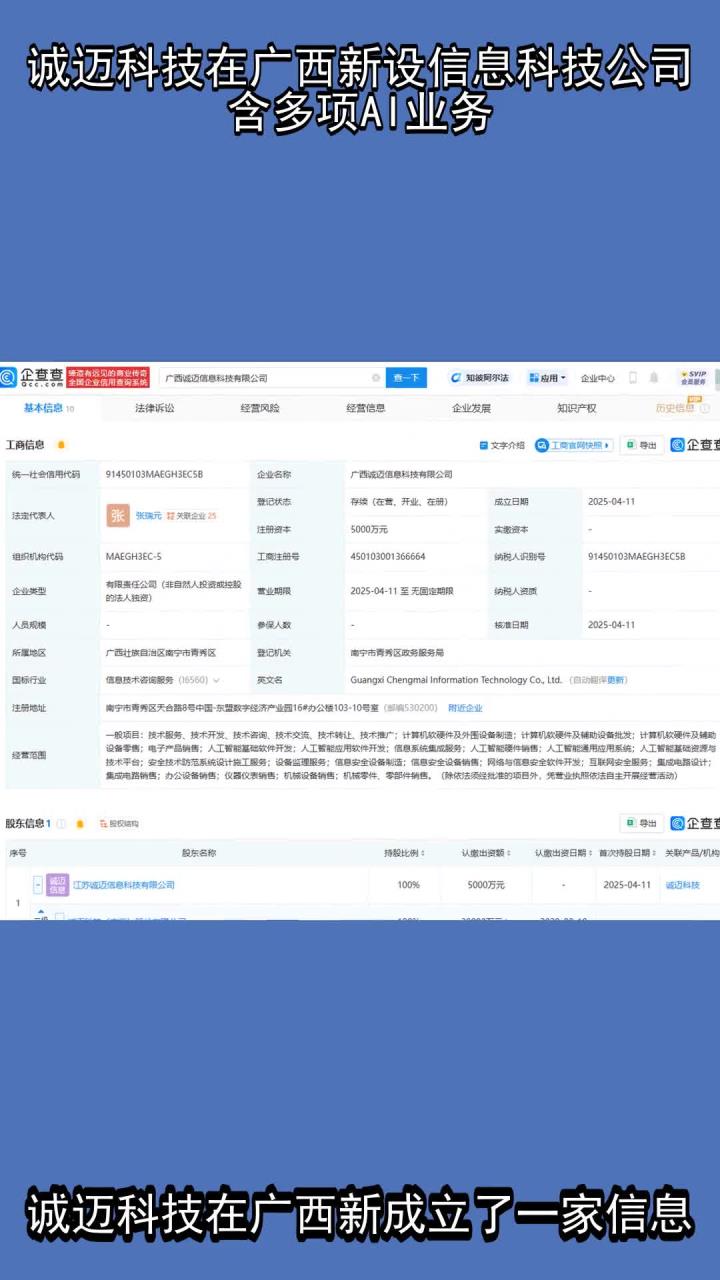Collapse shareholder row with minus expander

[x=38, y=885]
